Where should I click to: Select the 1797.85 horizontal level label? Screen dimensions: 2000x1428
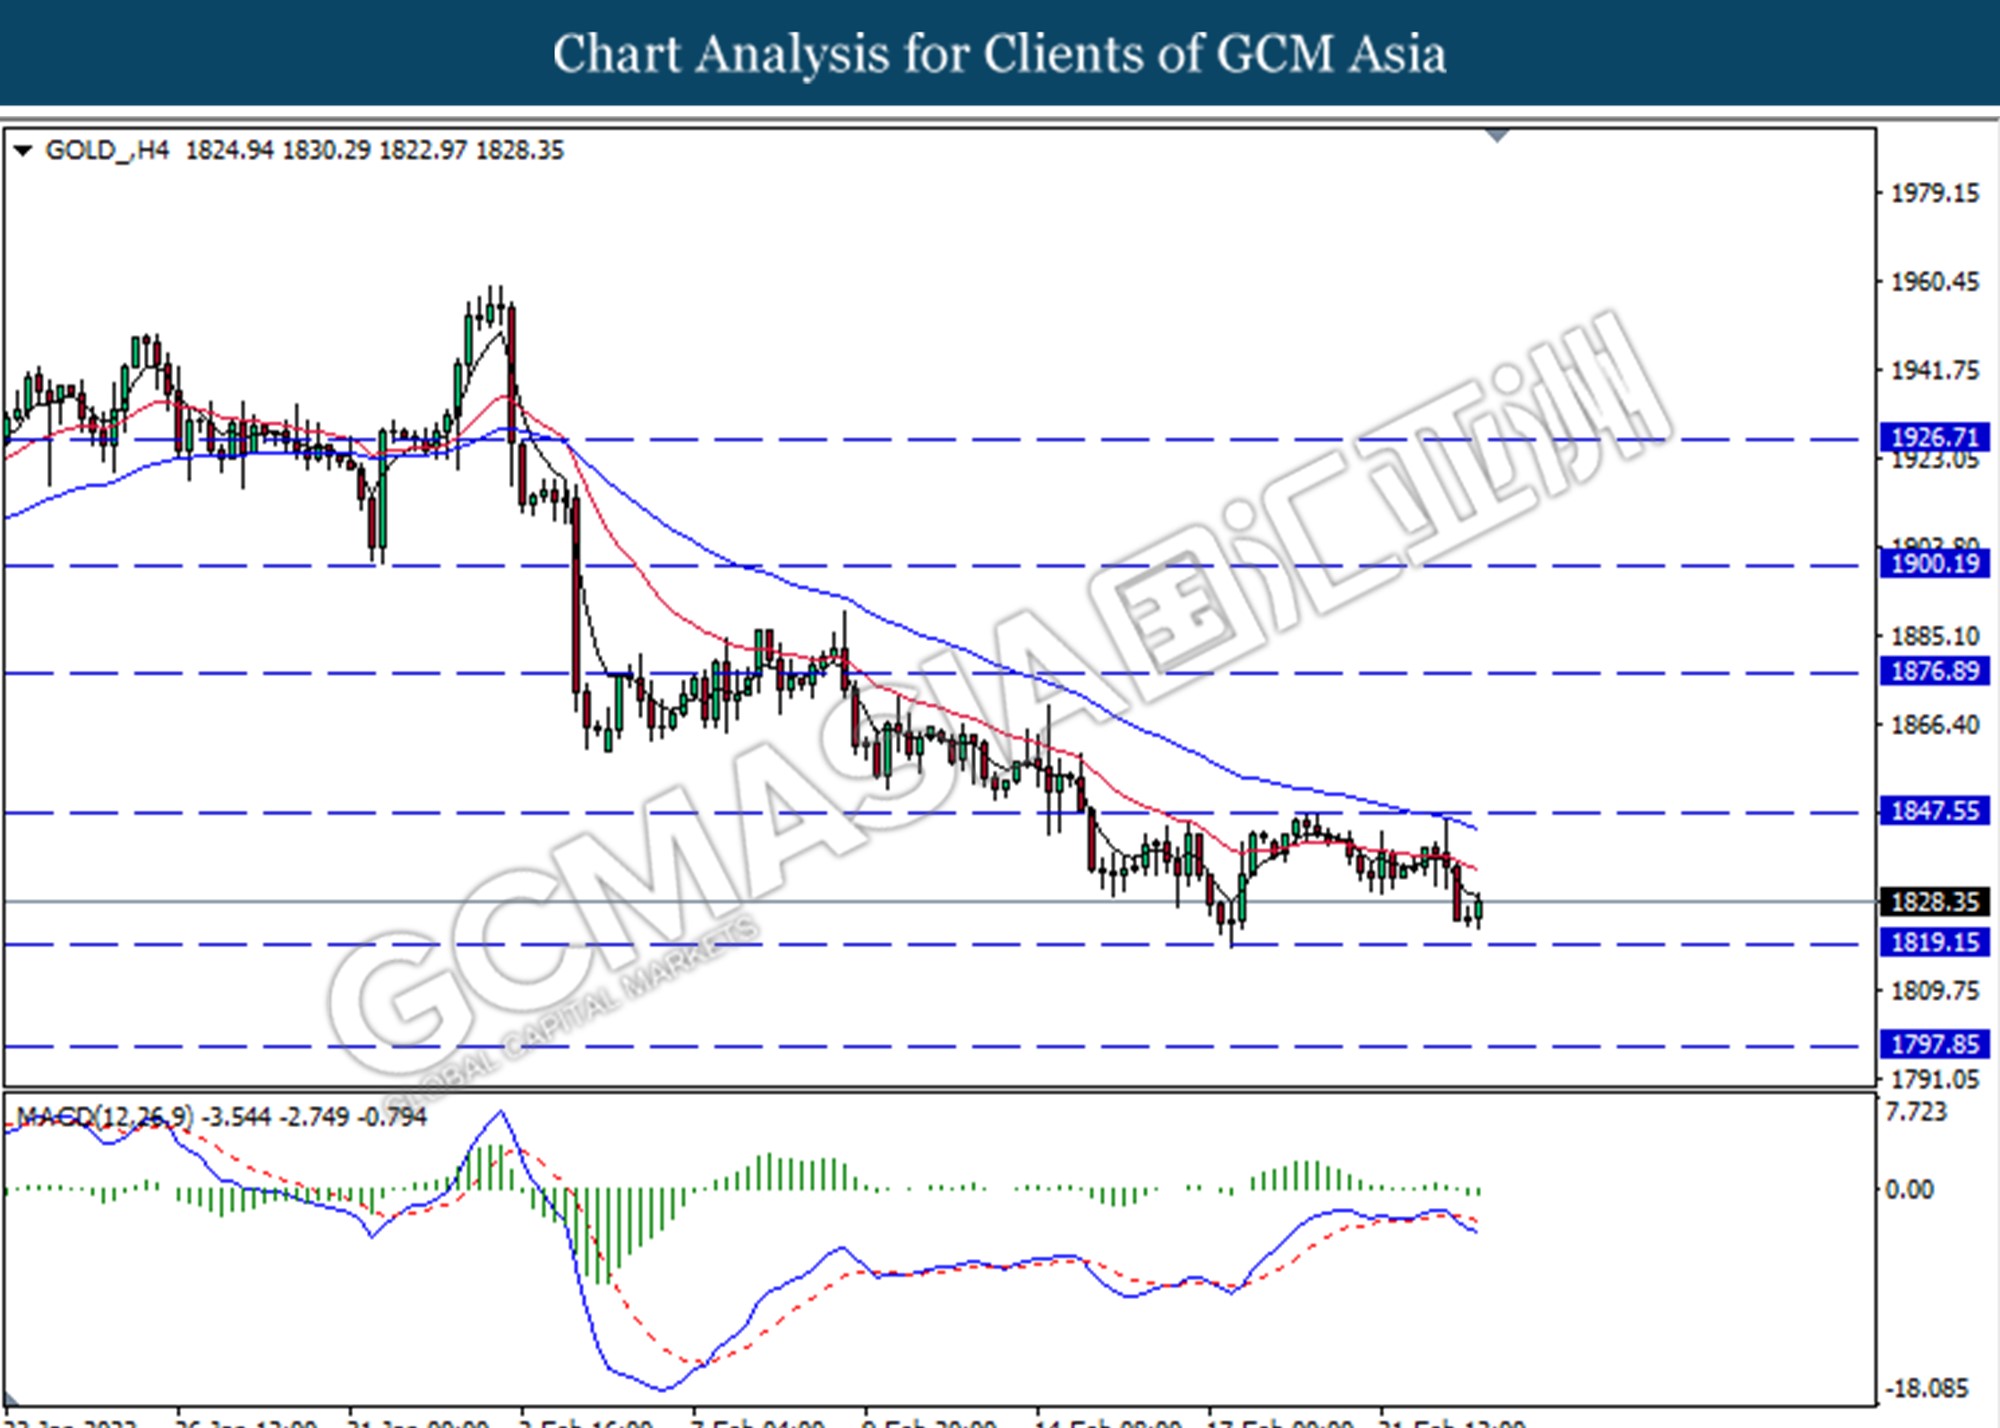pos(1934,1045)
